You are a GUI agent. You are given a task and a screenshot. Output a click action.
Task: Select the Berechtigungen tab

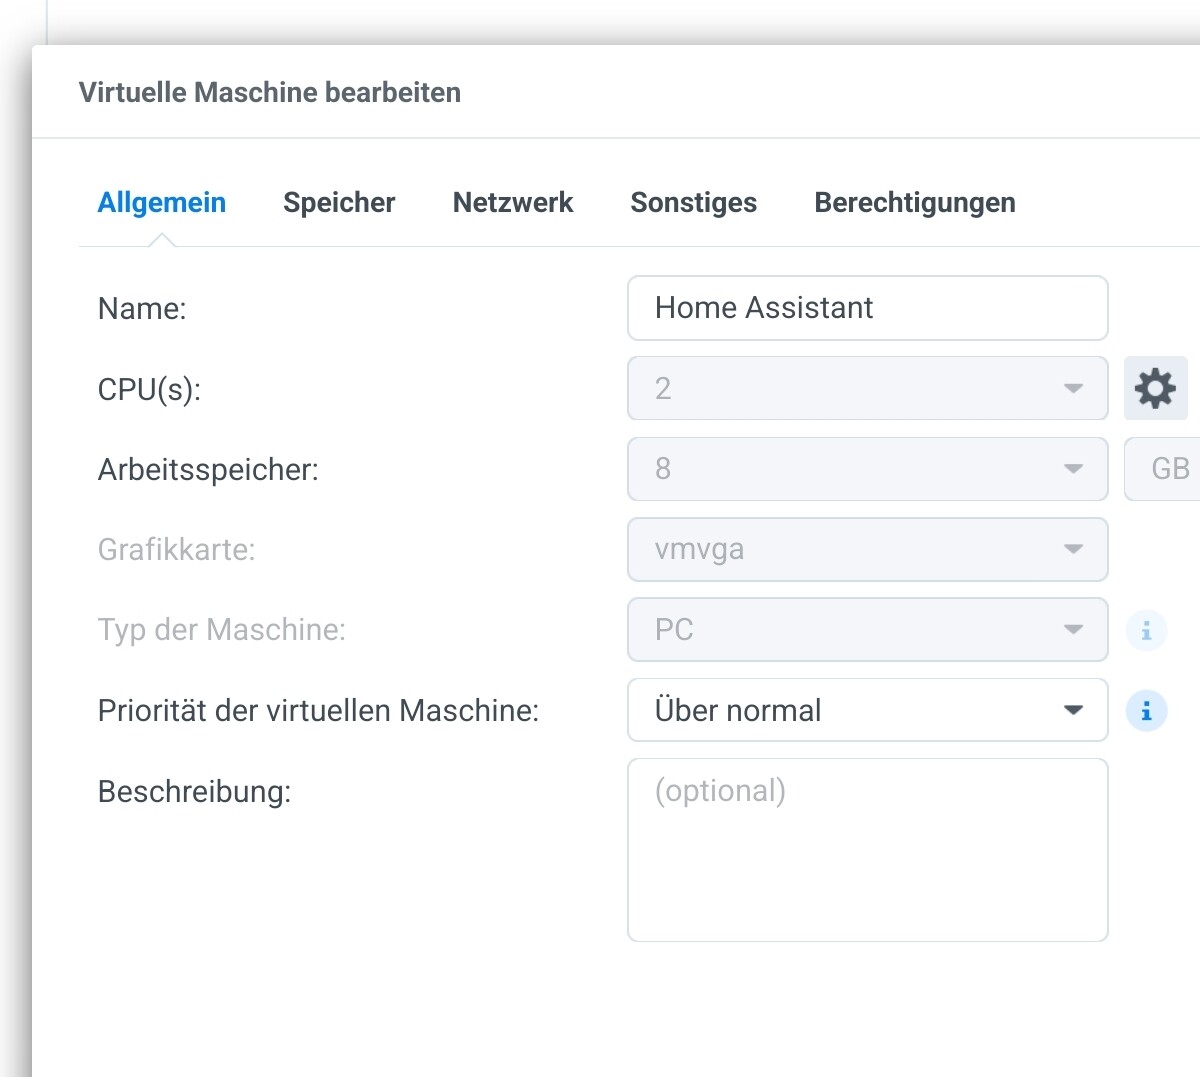914,203
